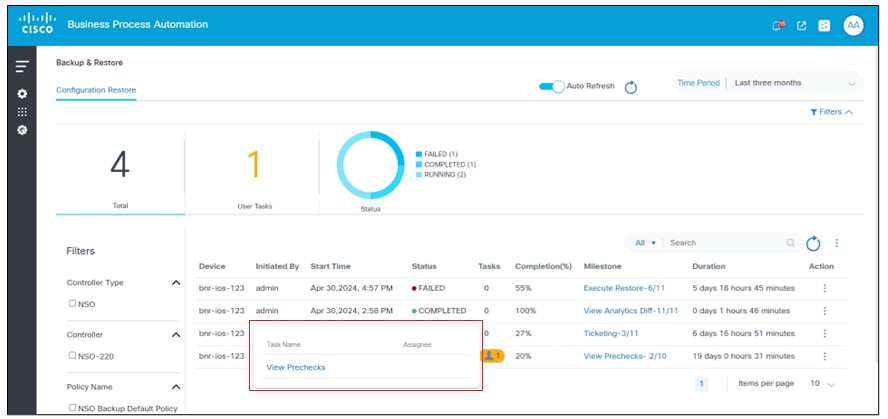The image size is (888, 419).
Task: Sort by the Initiated By column header
Action: click(278, 266)
